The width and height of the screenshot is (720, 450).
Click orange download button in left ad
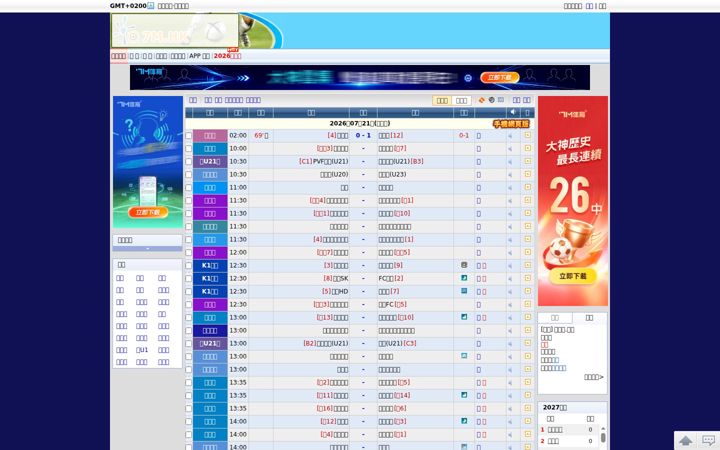coord(148,212)
